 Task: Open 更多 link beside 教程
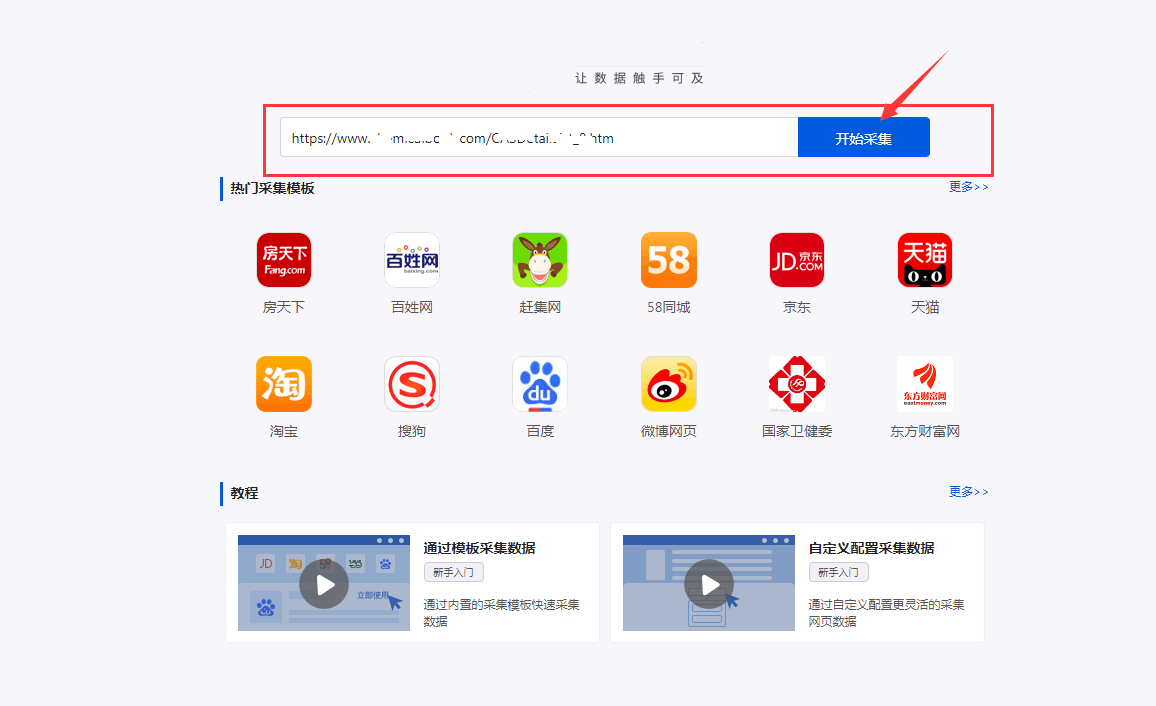point(968,492)
